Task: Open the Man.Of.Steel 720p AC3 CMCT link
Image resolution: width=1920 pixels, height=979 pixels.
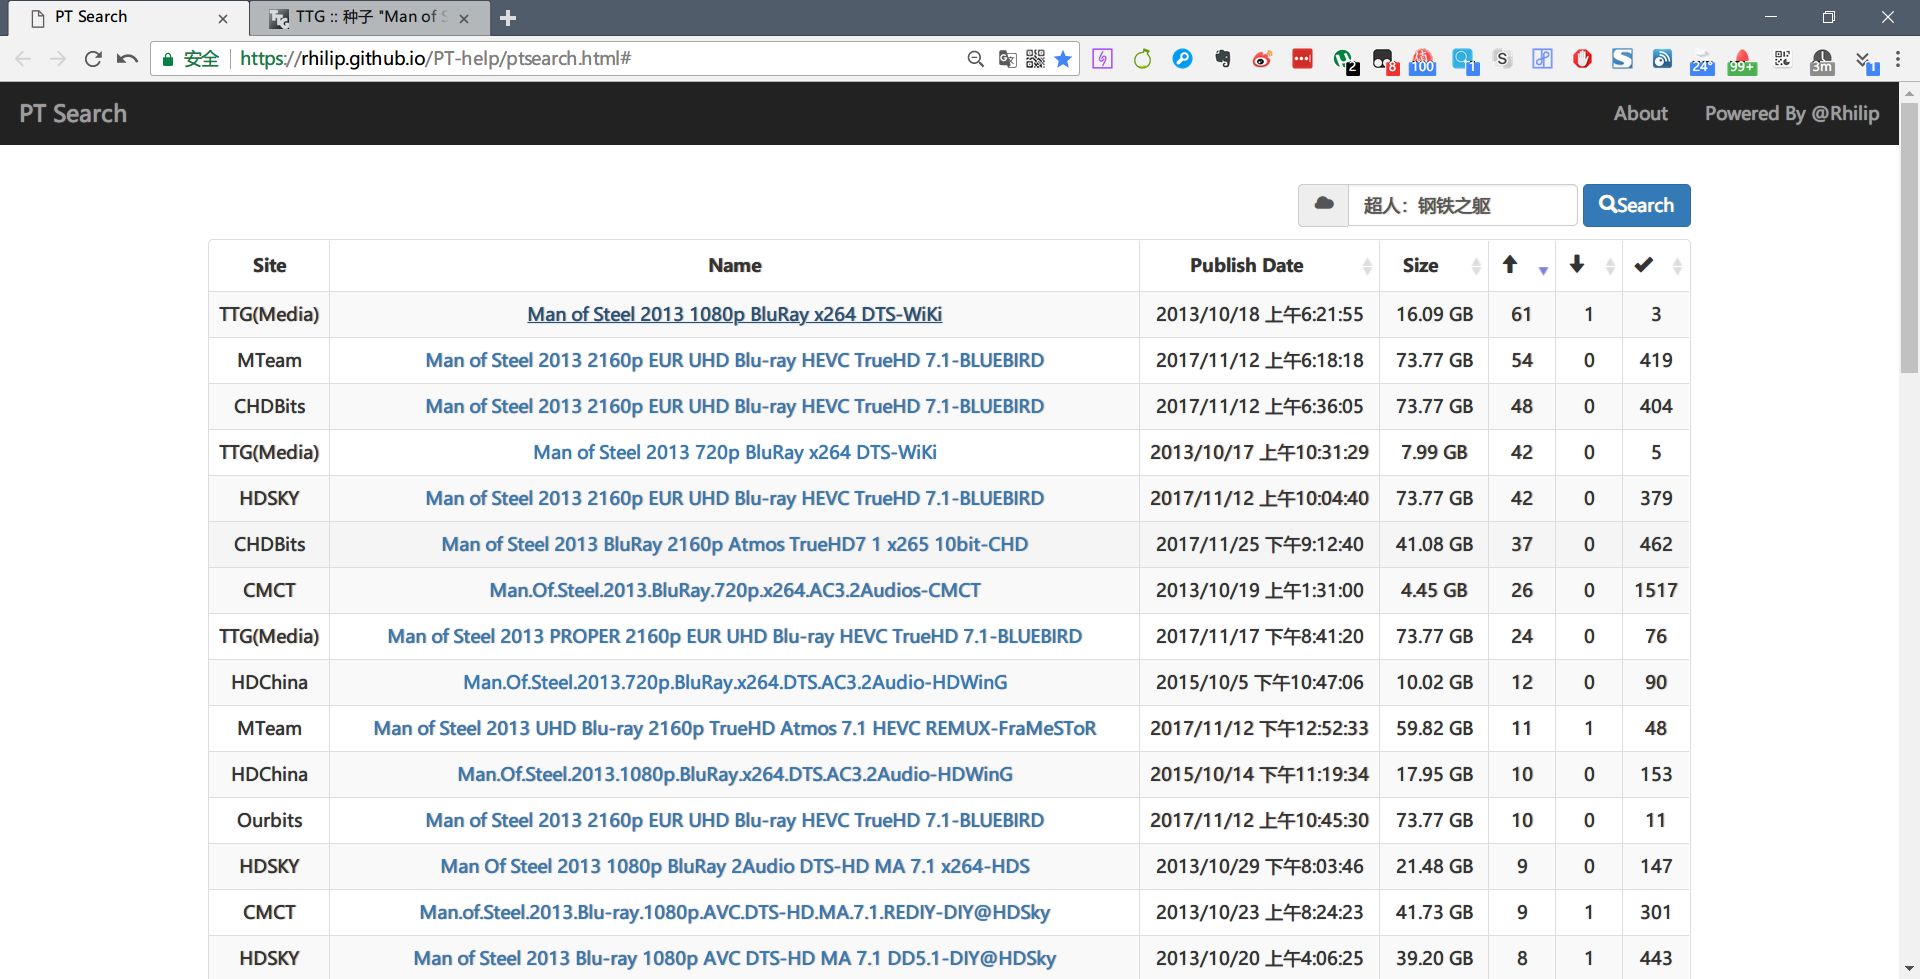Action: [x=734, y=590]
